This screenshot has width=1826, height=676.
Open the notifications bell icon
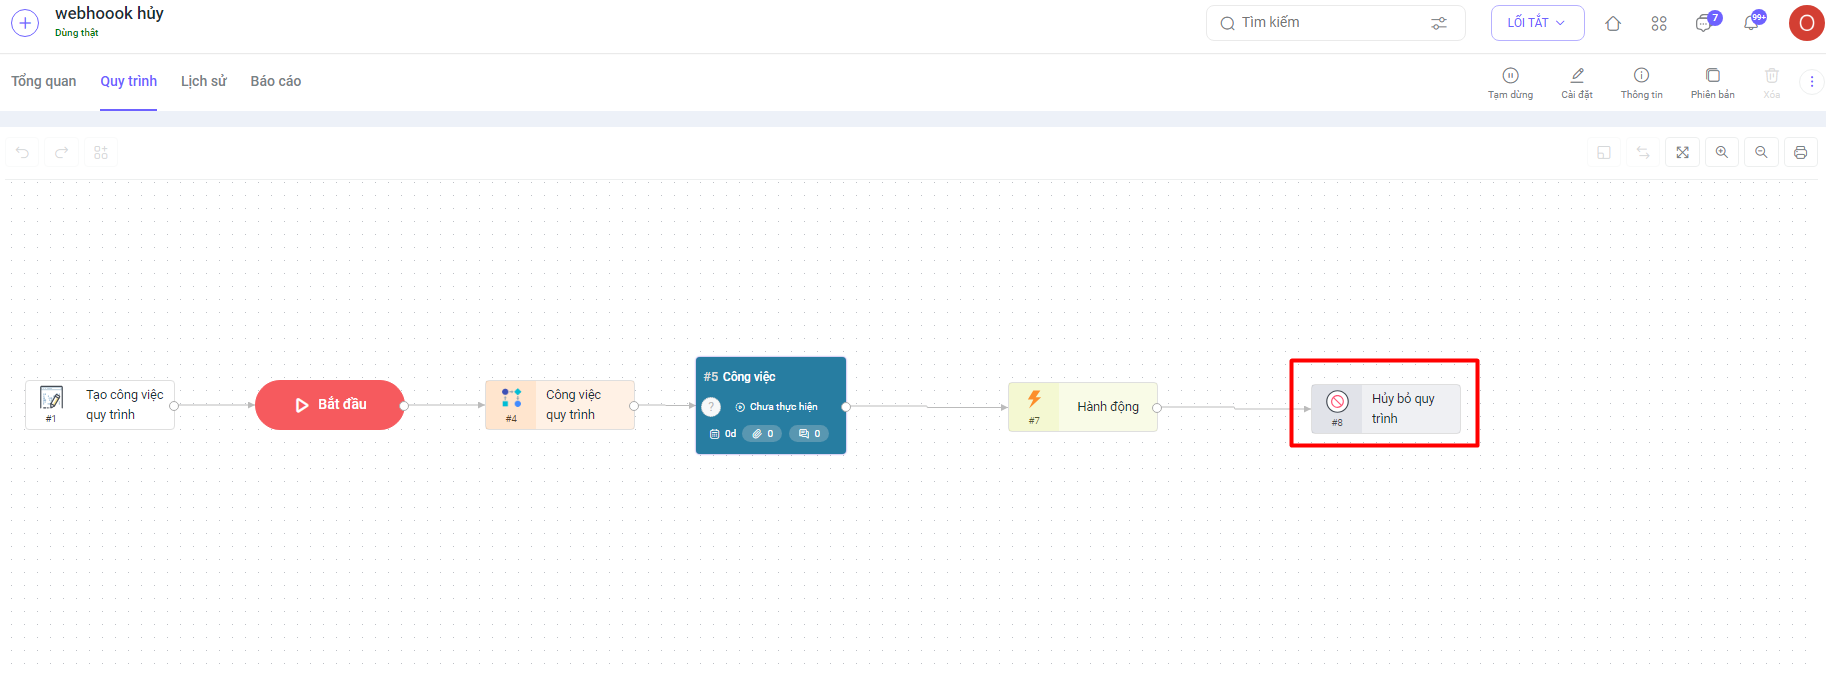coord(1751,23)
